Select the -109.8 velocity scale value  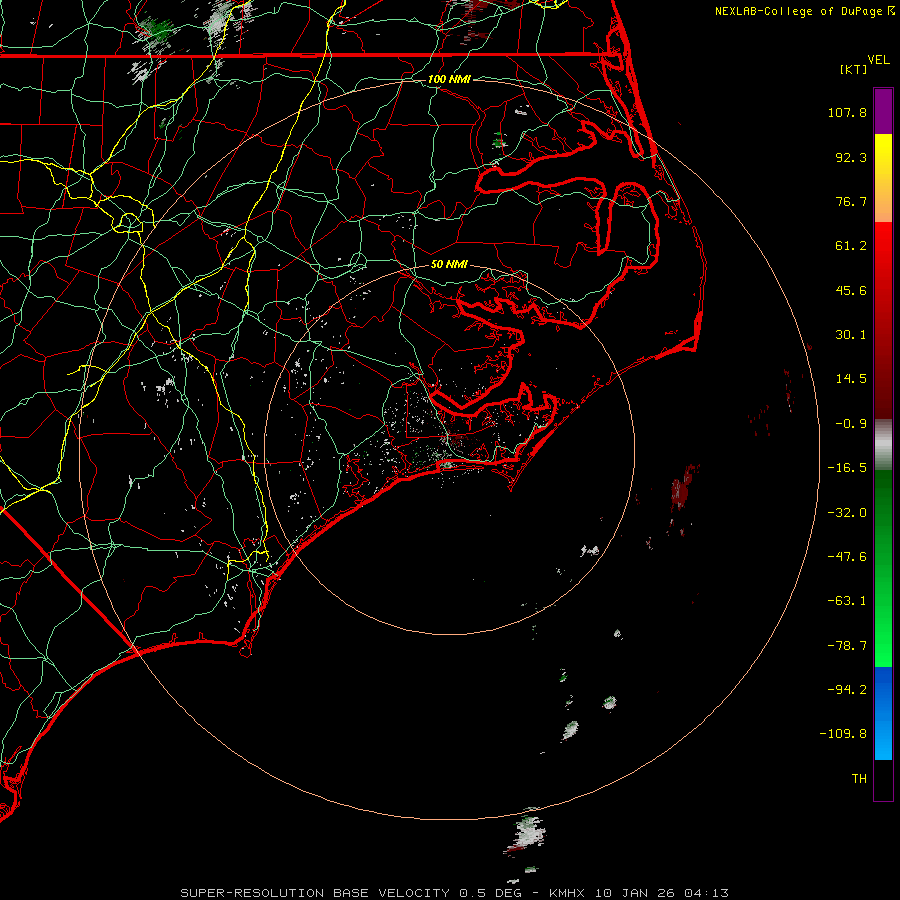click(843, 734)
